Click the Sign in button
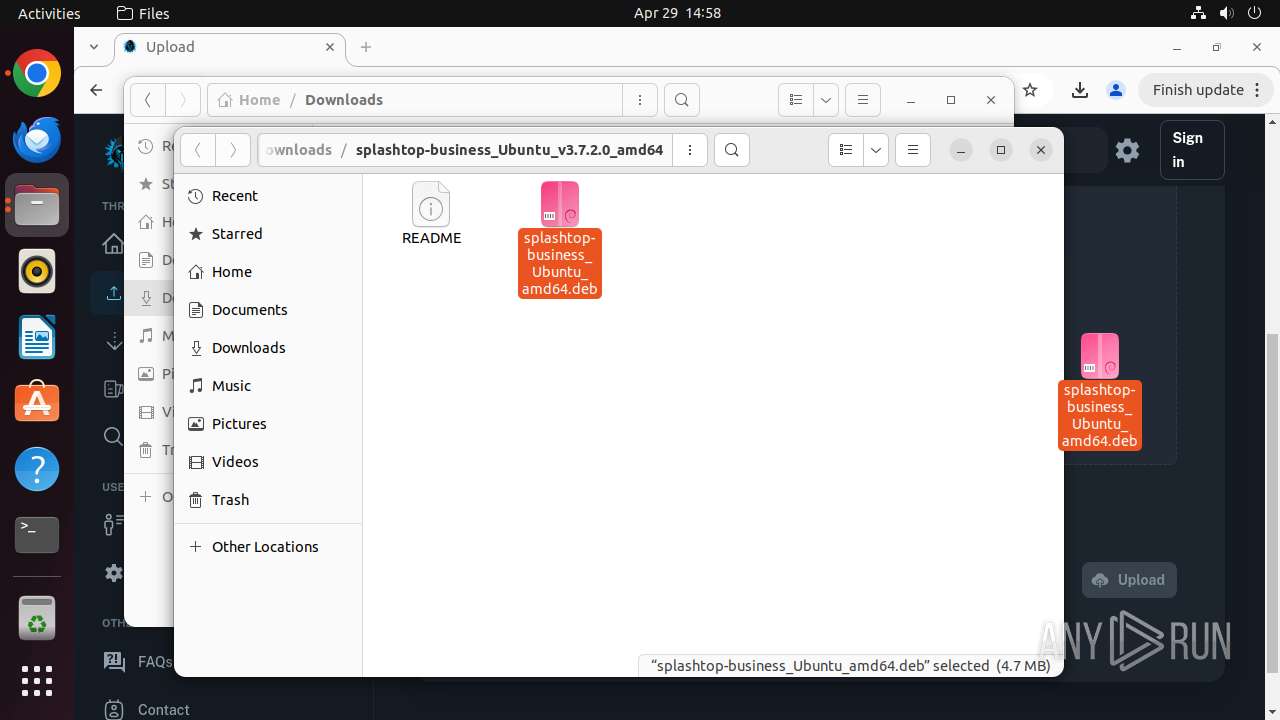1280x720 pixels. point(1192,150)
